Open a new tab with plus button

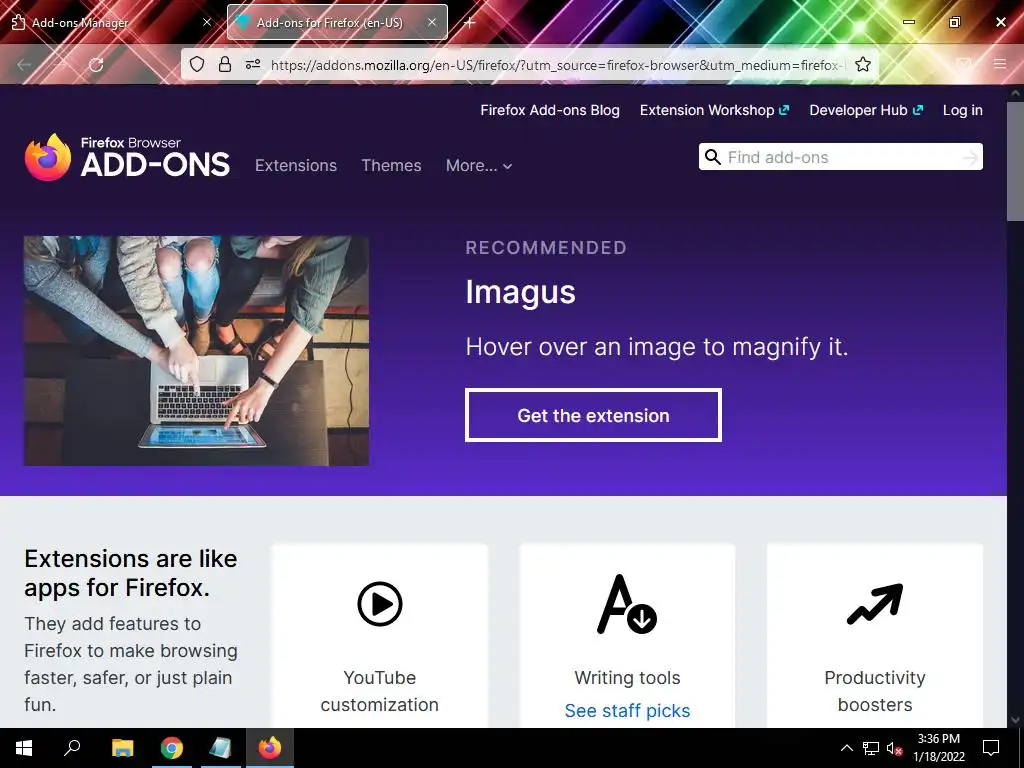[470, 23]
